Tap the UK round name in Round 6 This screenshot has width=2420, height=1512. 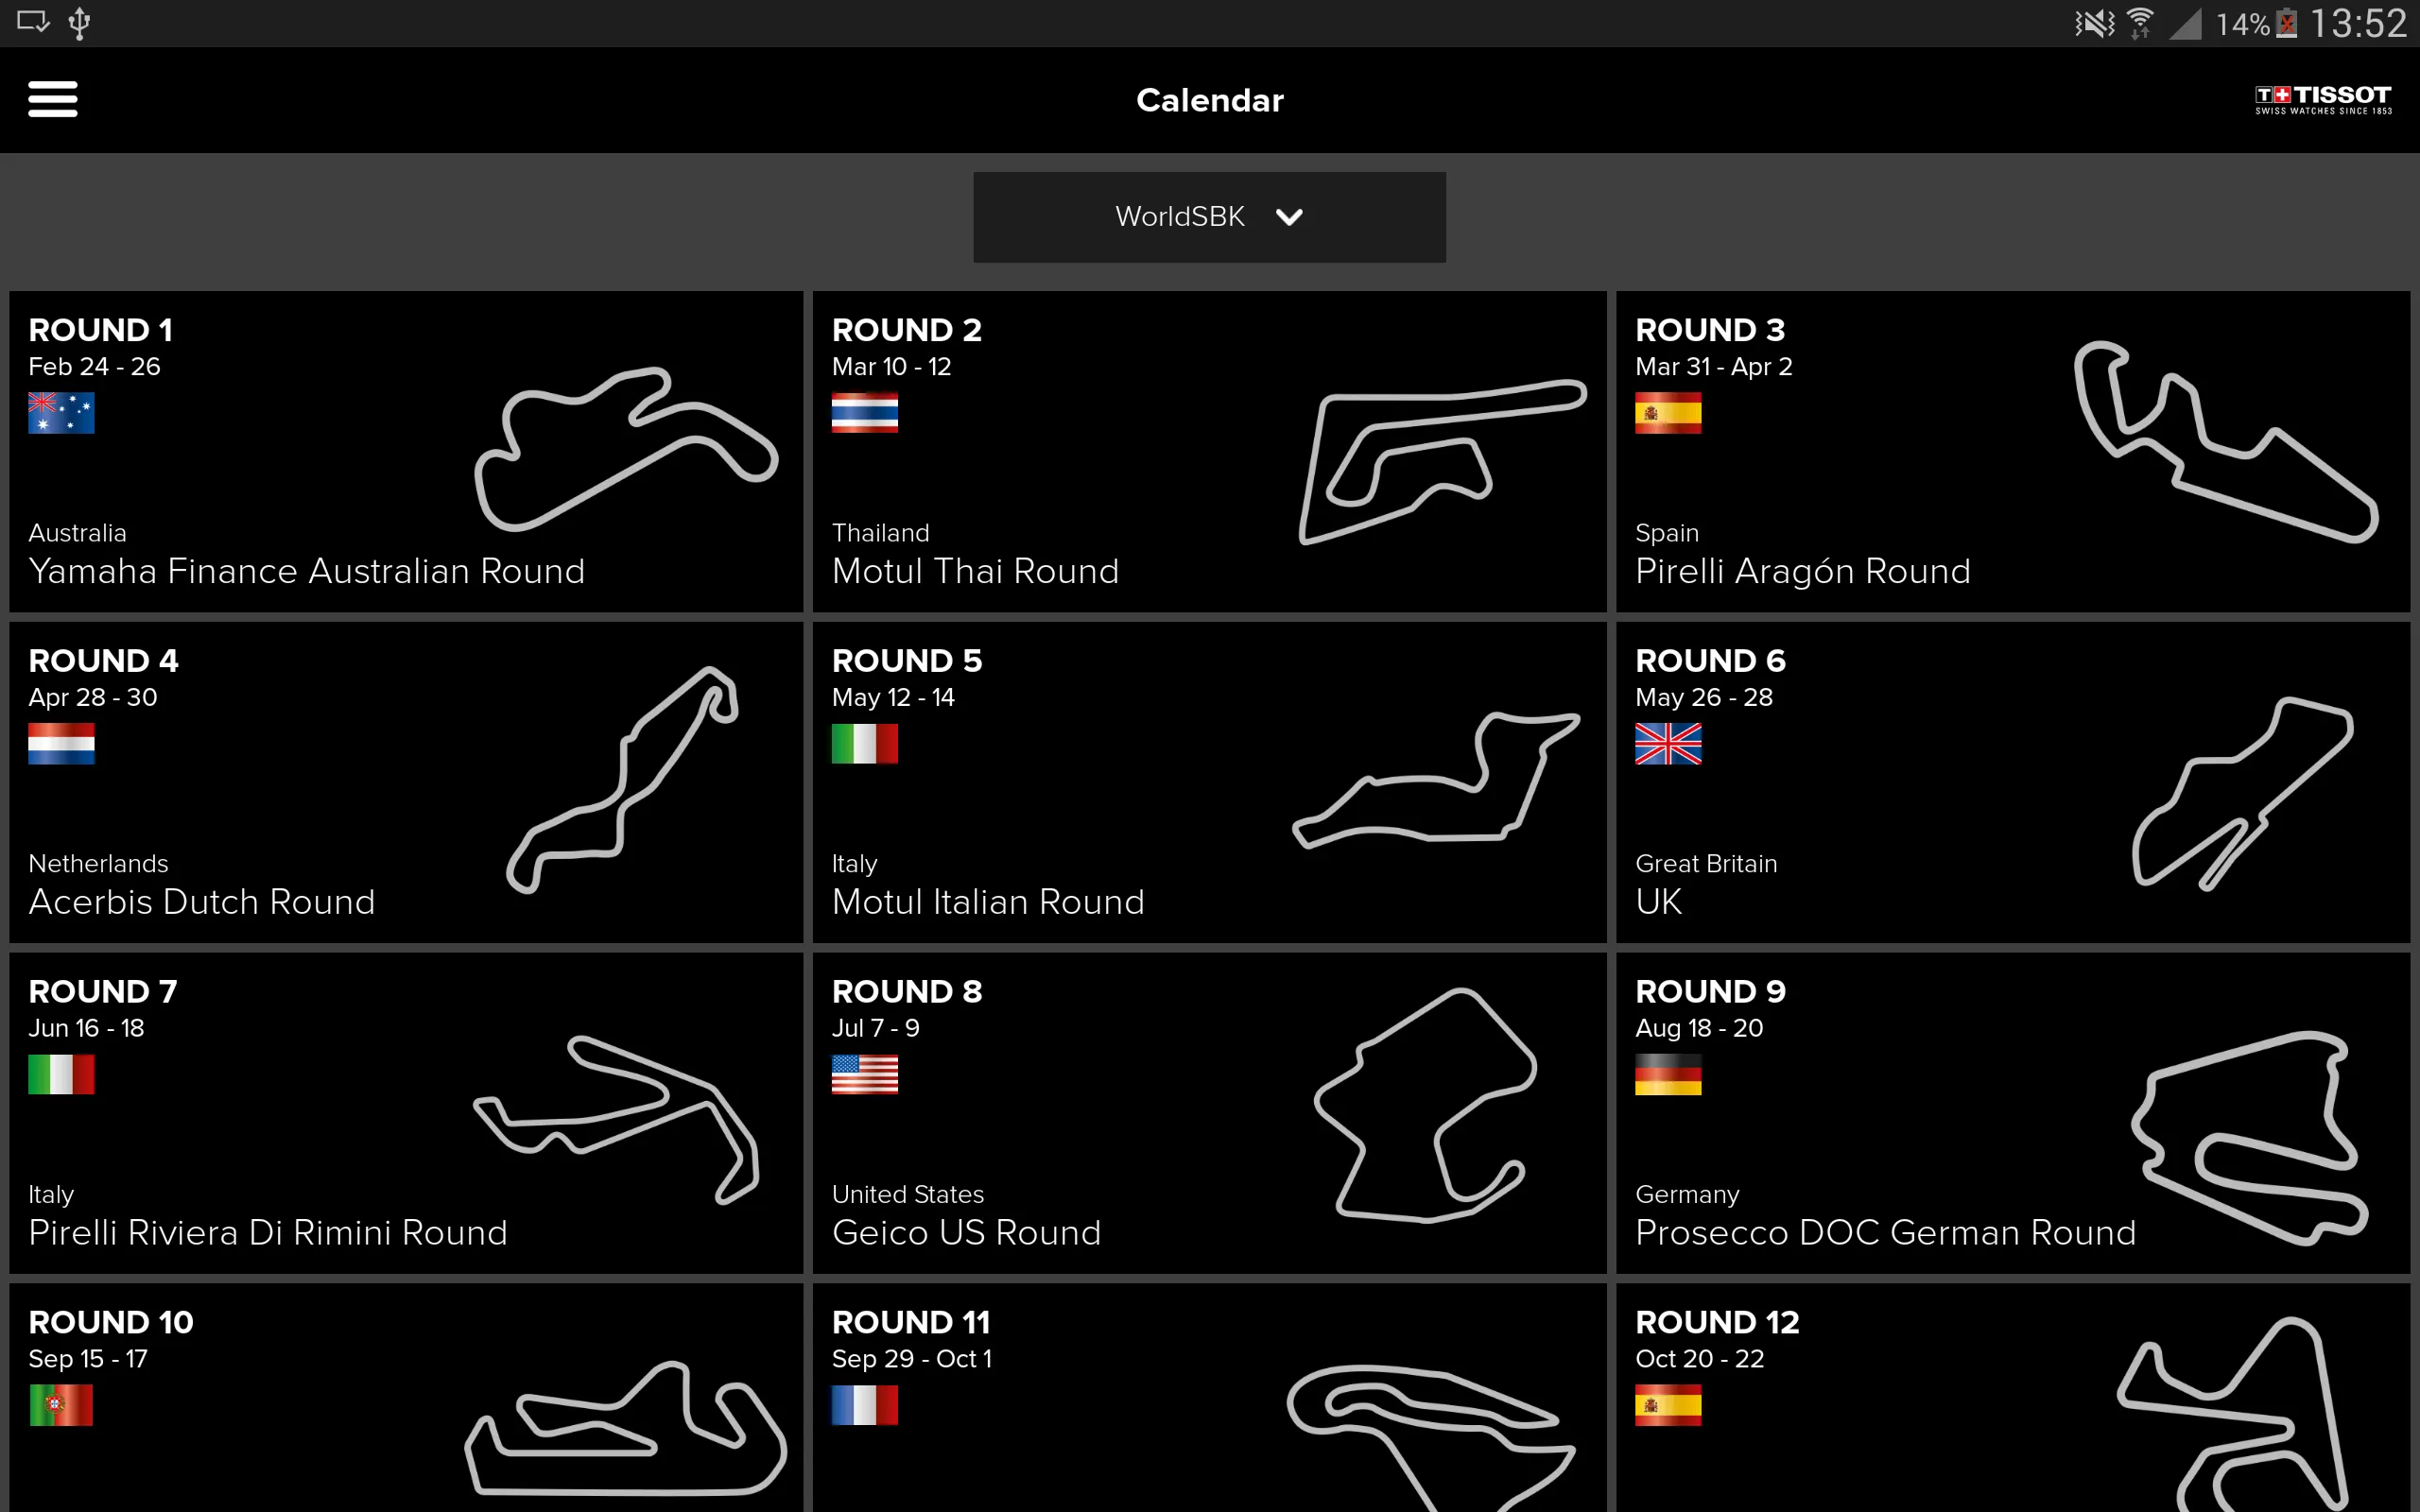[1658, 902]
